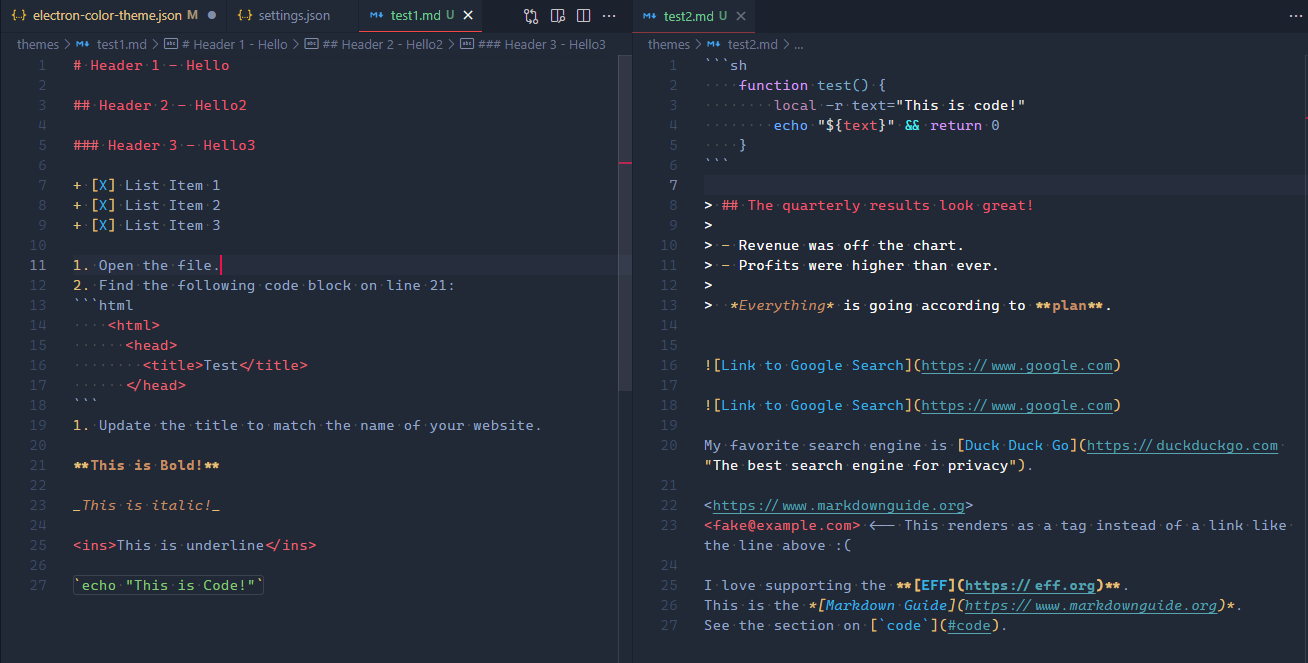
Task: Open More Actions menu in right editor group
Action: (x=1295, y=16)
